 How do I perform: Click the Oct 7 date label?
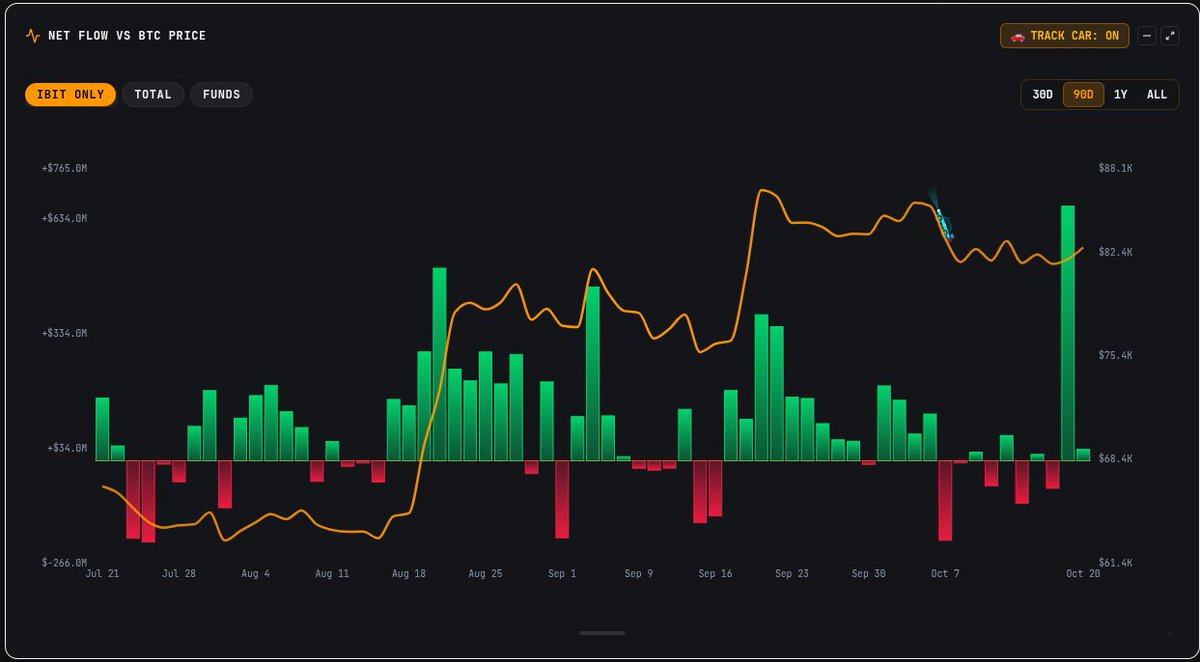945,574
